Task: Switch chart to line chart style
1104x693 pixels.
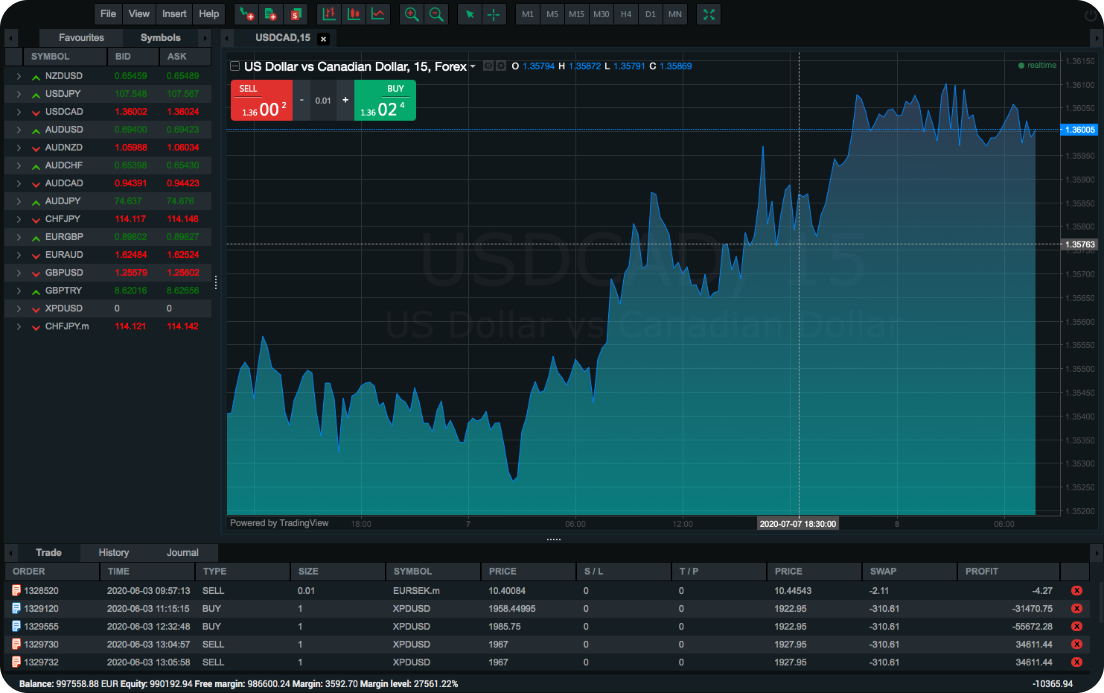Action: coord(378,14)
